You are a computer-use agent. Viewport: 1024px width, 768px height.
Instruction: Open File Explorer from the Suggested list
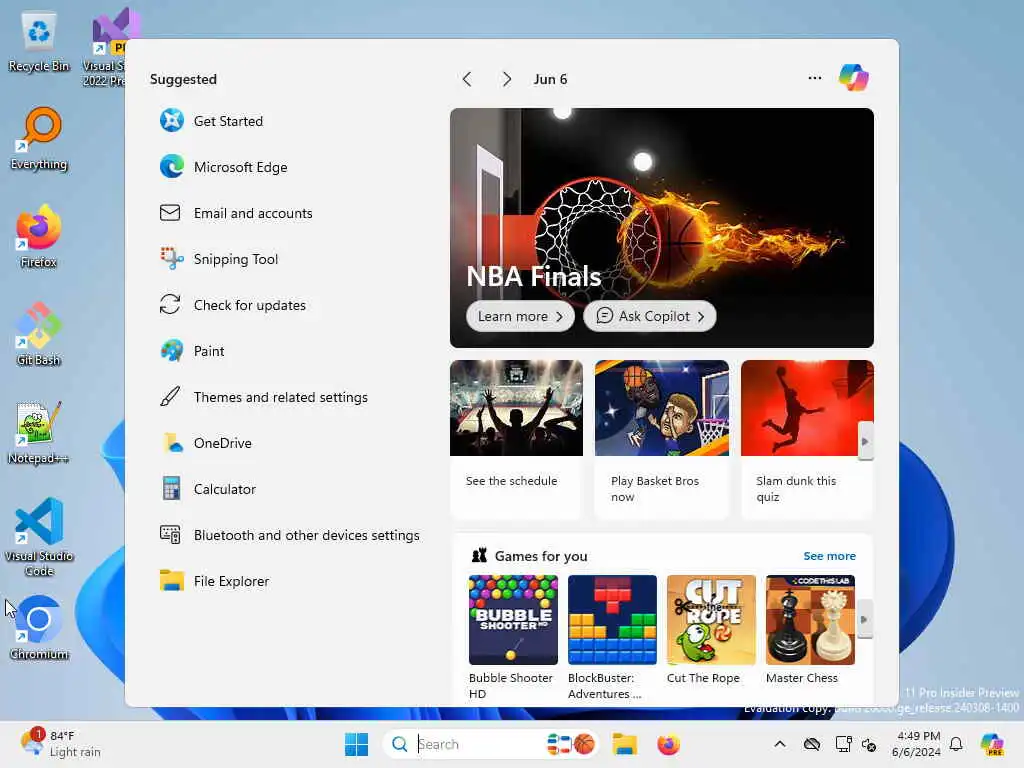tap(214, 581)
